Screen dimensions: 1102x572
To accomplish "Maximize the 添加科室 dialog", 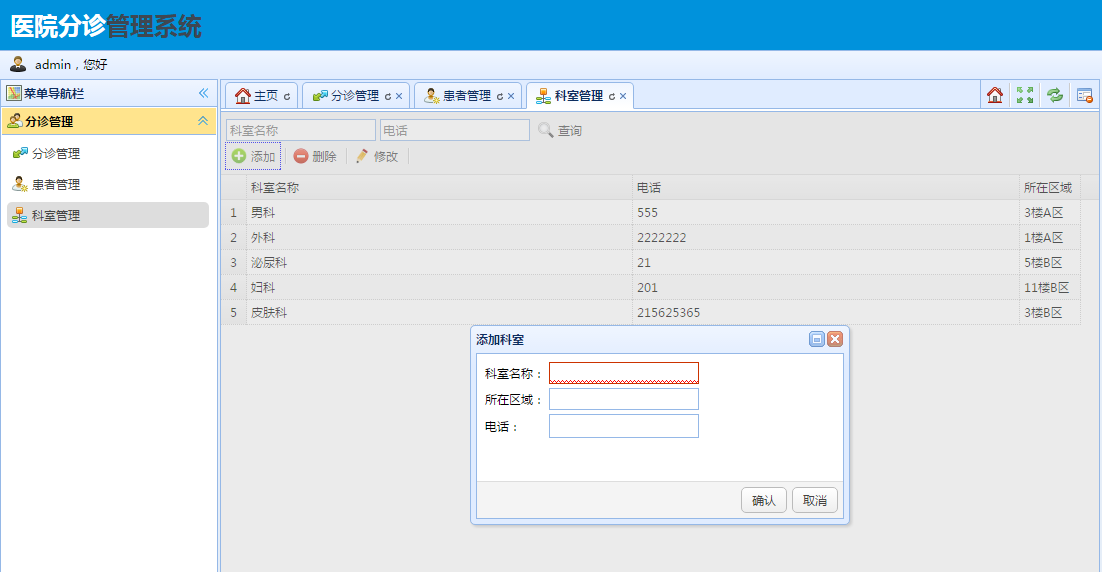I will click(x=817, y=339).
